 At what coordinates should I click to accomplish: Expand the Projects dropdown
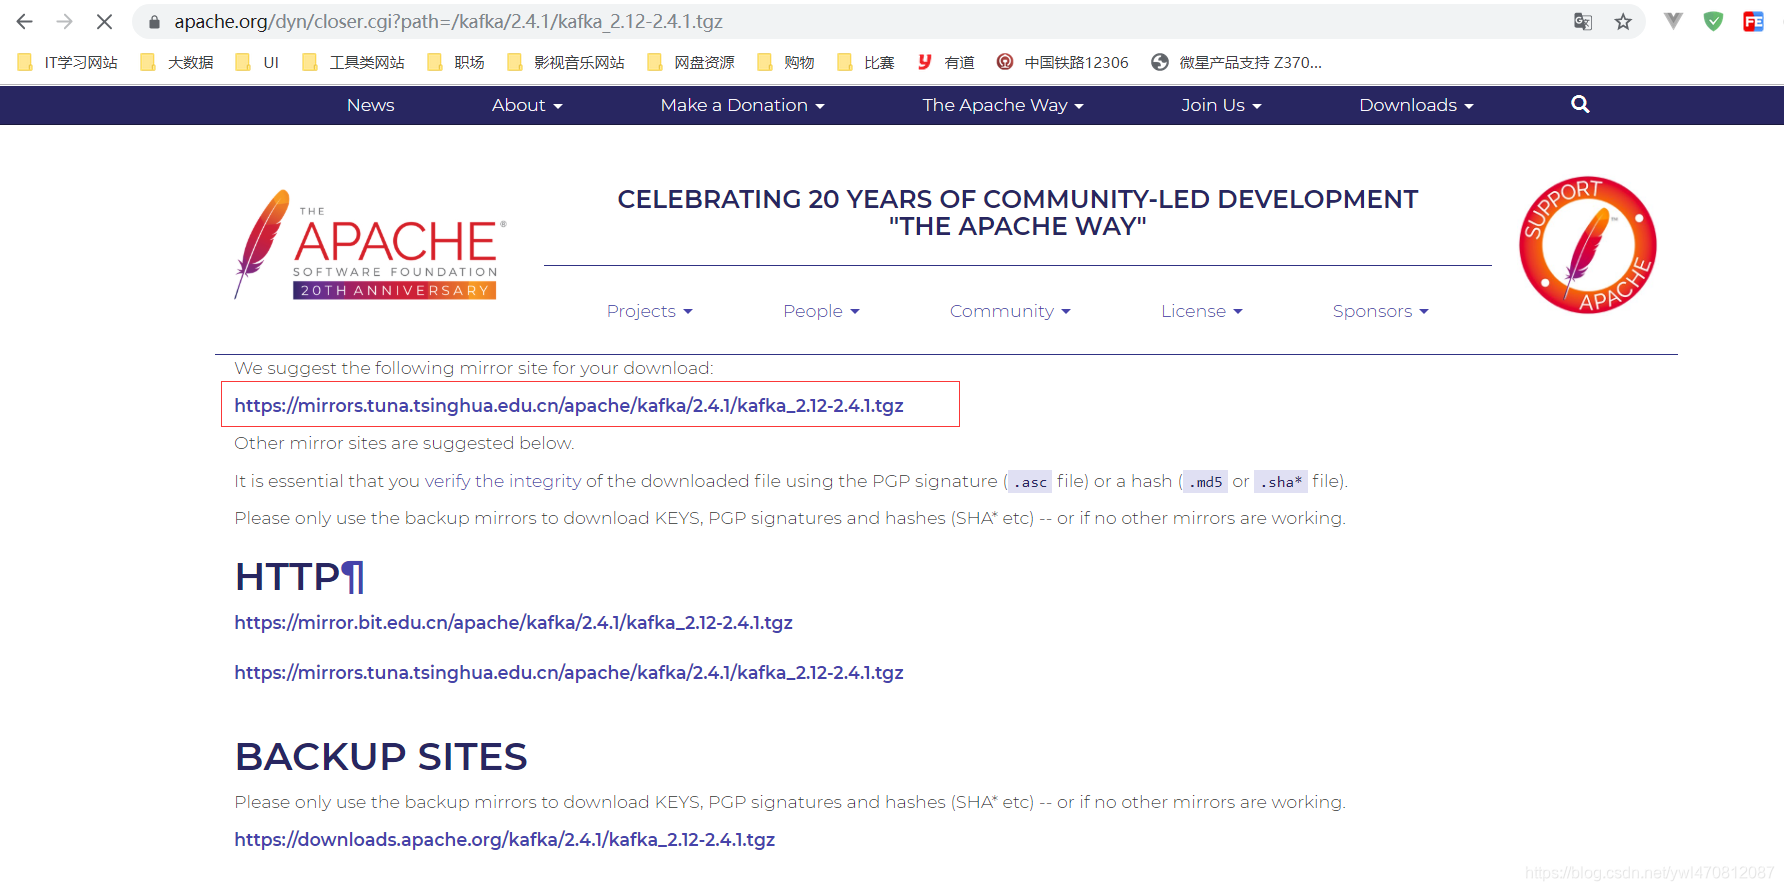point(649,311)
